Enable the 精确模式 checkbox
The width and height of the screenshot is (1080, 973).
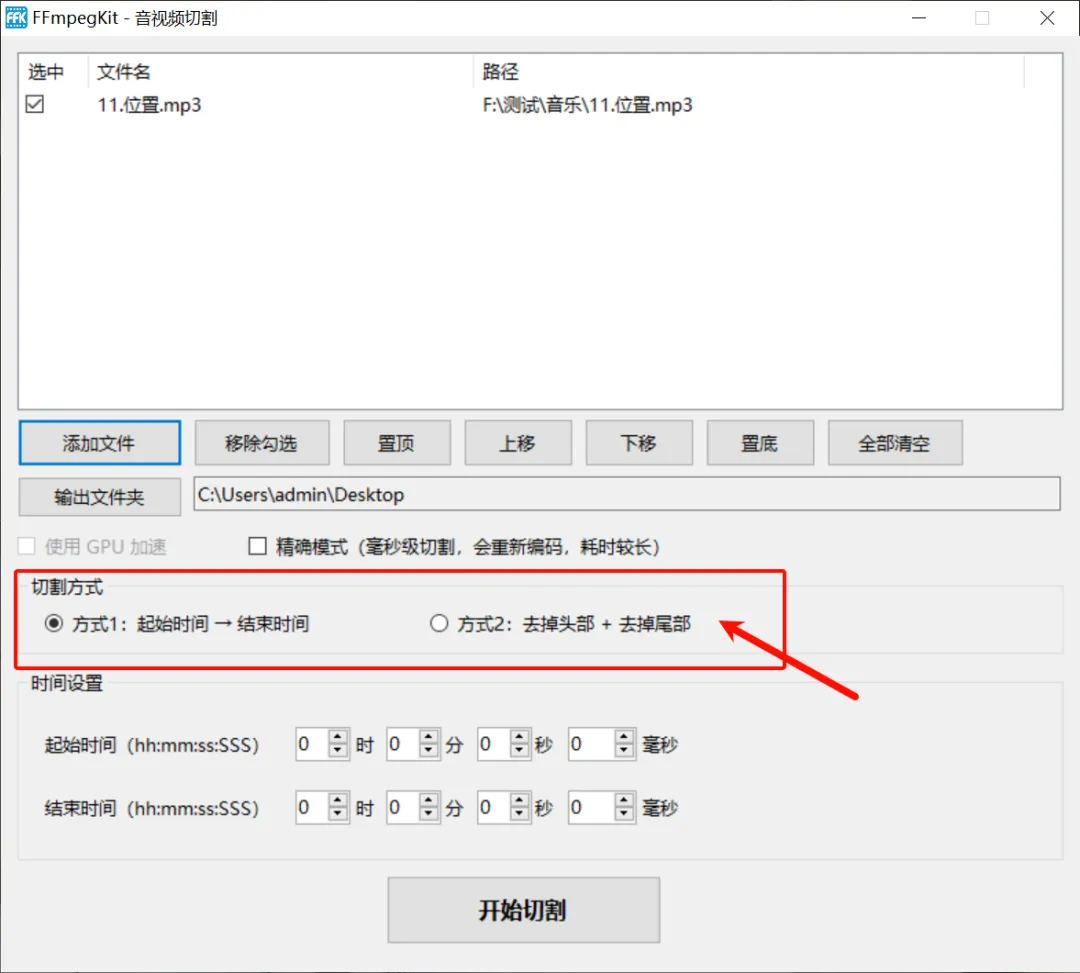[257, 546]
